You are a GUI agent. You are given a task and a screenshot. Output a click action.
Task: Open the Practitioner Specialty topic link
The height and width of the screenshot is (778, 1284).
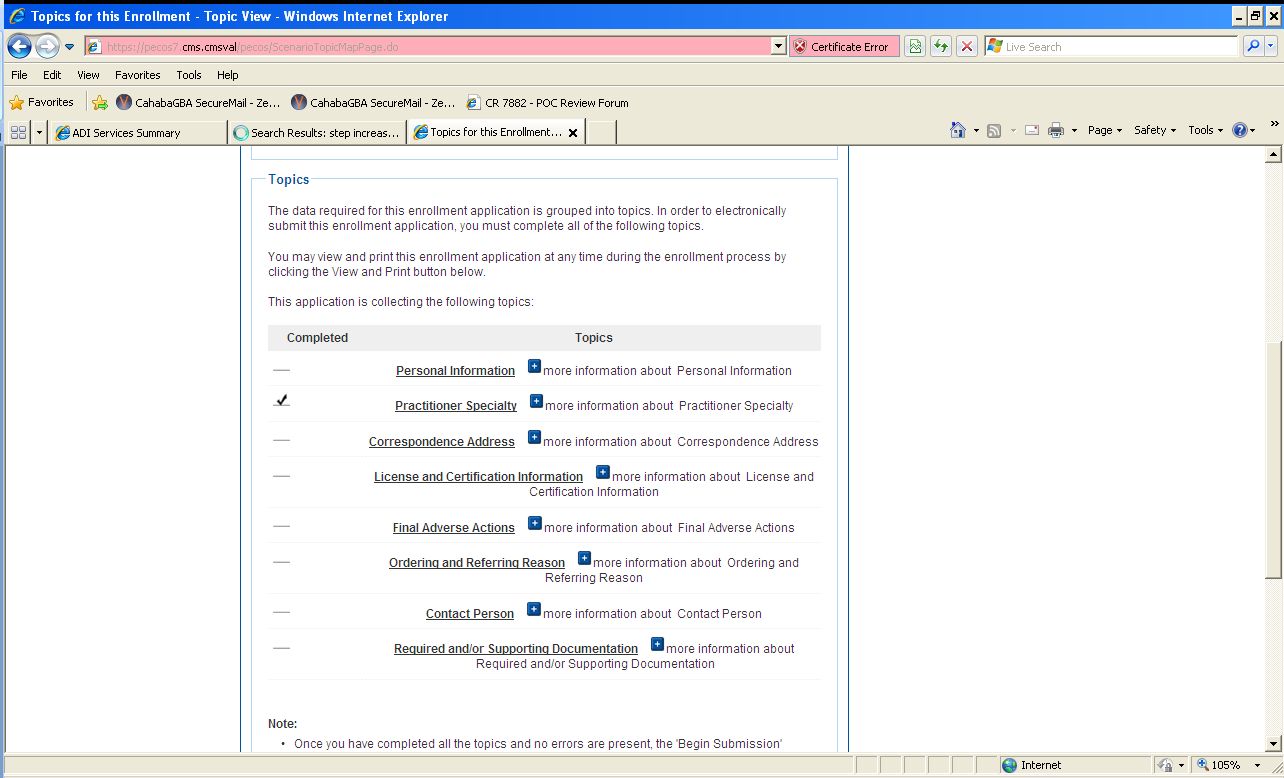456,406
